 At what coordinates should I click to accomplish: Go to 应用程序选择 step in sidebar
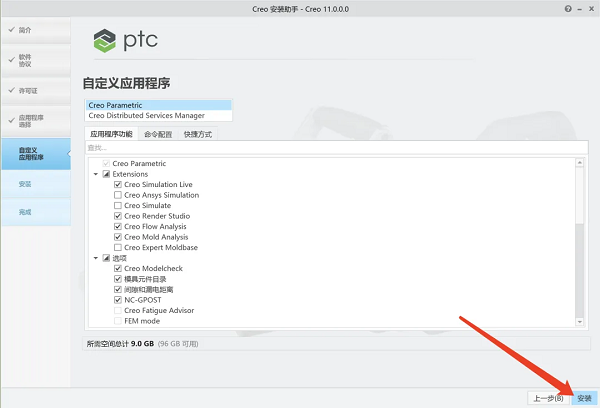(36, 121)
